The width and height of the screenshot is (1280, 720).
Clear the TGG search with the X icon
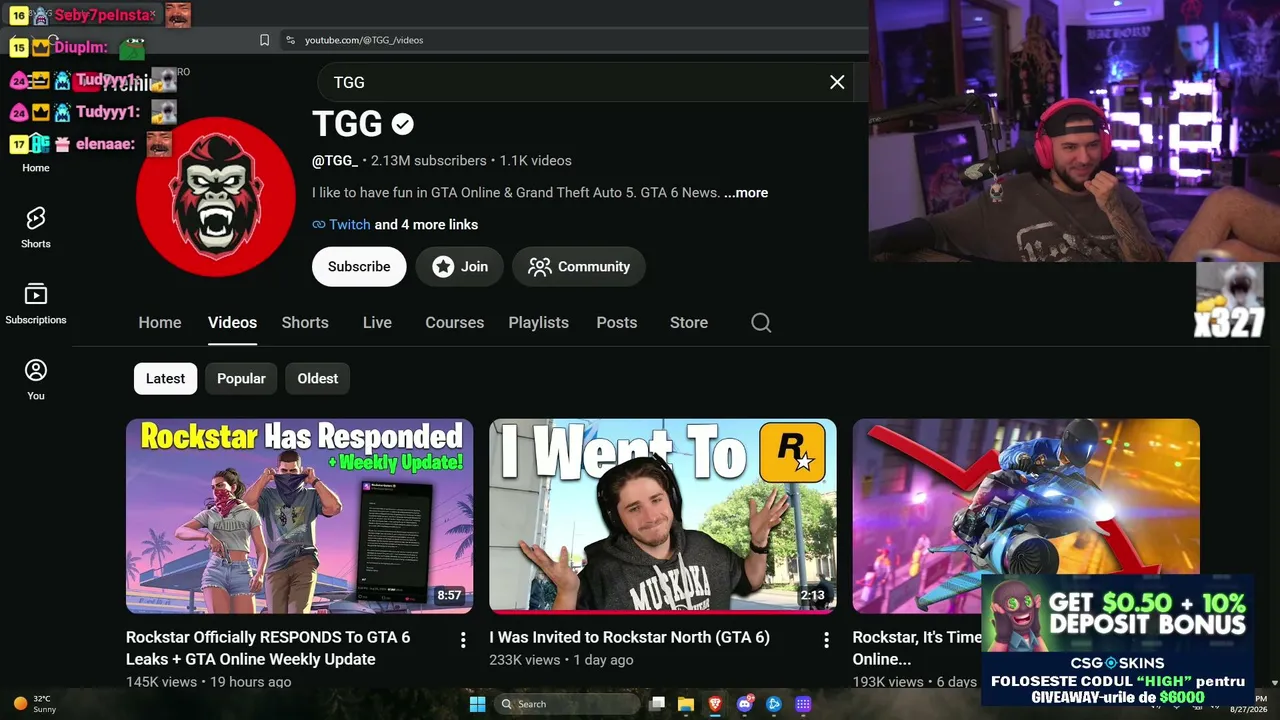pos(837,82)
